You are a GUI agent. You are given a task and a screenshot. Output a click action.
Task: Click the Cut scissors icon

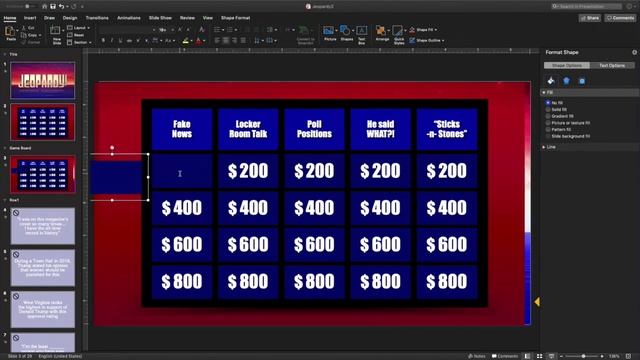pos(24,28)
